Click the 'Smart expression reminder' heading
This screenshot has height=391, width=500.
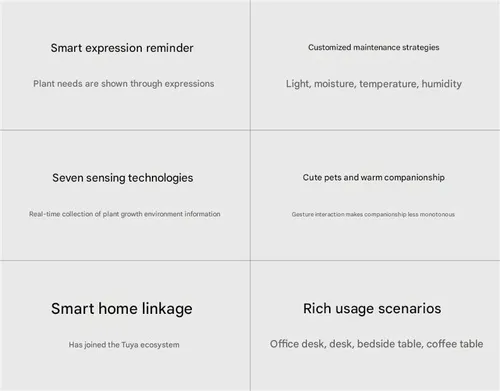click(122, 48)
